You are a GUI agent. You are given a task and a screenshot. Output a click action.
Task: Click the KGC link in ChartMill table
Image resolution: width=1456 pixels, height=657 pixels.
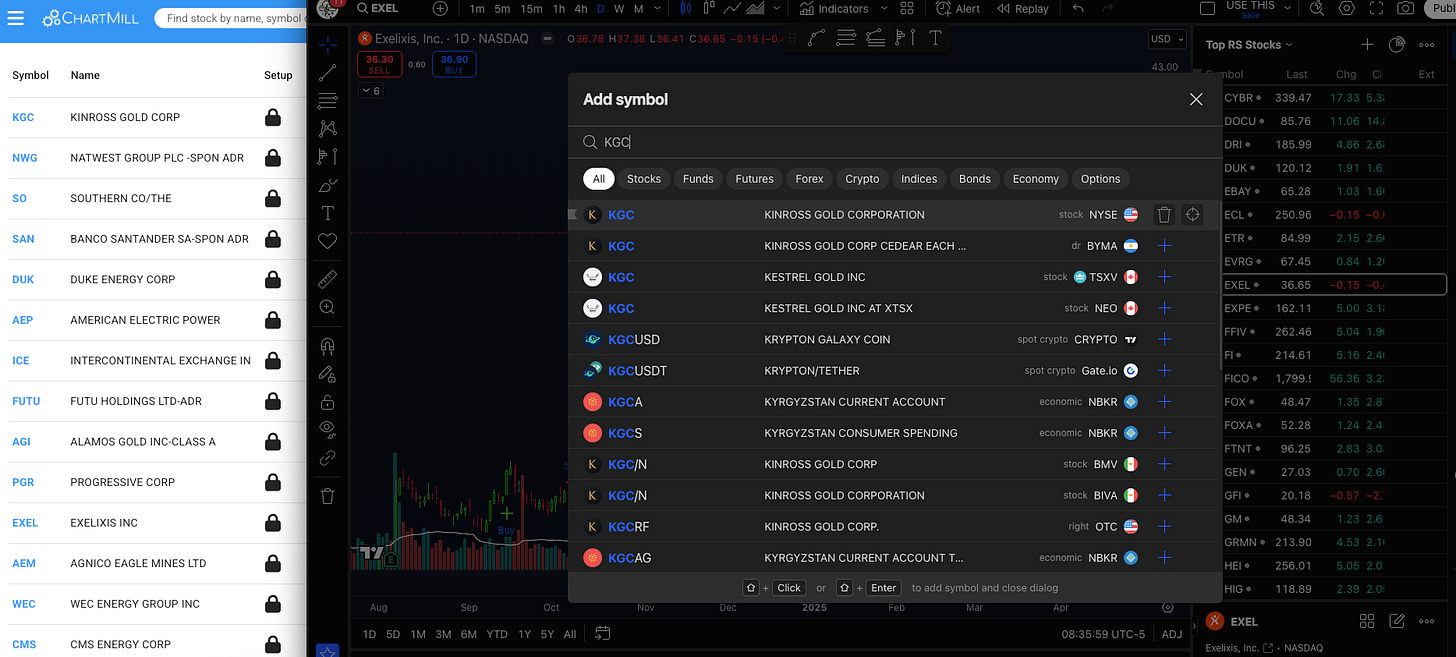(x=23, y=117)
